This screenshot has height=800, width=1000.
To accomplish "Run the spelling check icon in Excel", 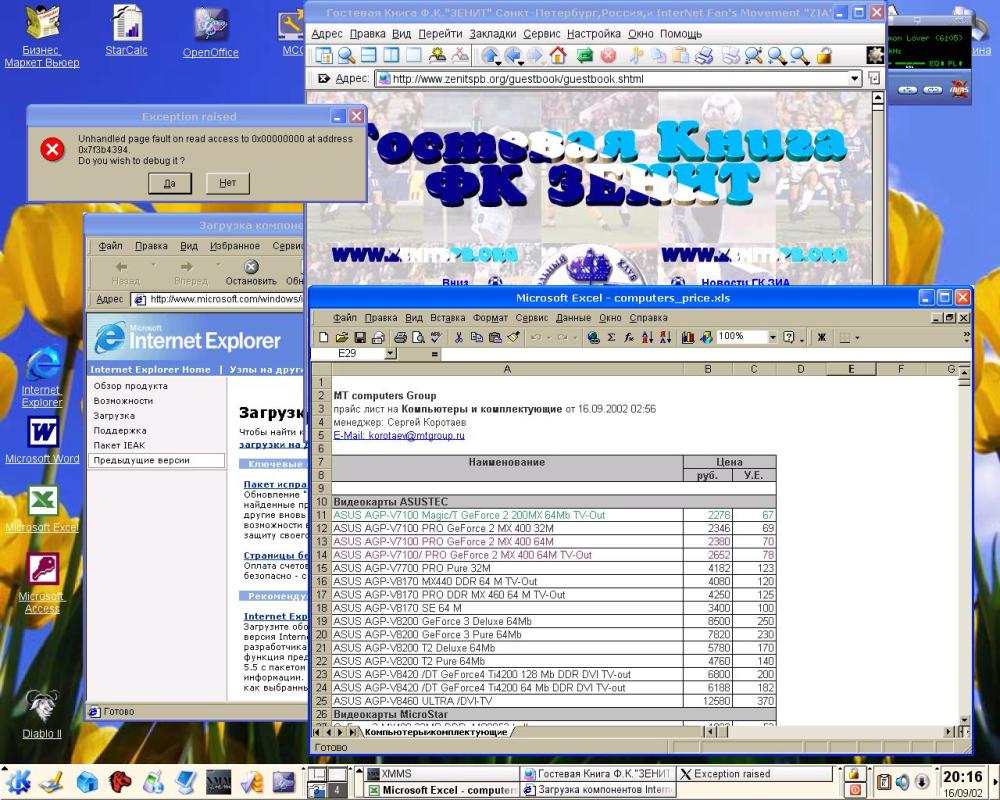I will (436, 337).
